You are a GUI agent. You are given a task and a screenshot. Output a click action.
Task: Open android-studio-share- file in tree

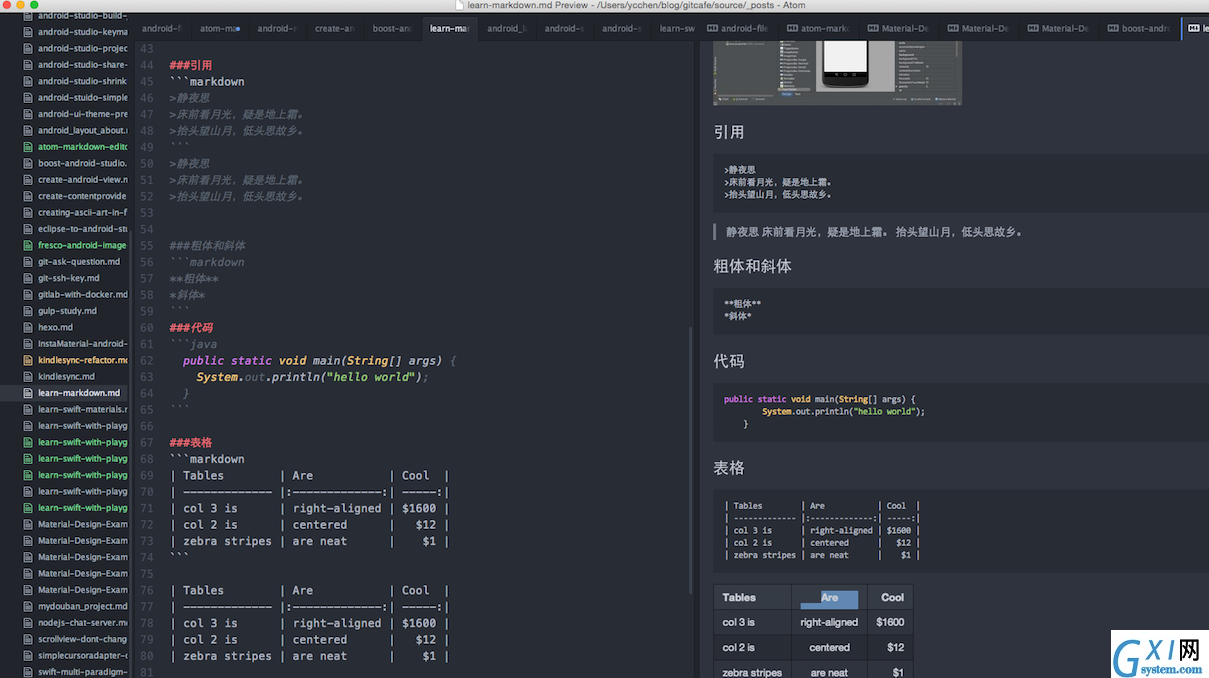pyautogui.click(x=83, y=65)
